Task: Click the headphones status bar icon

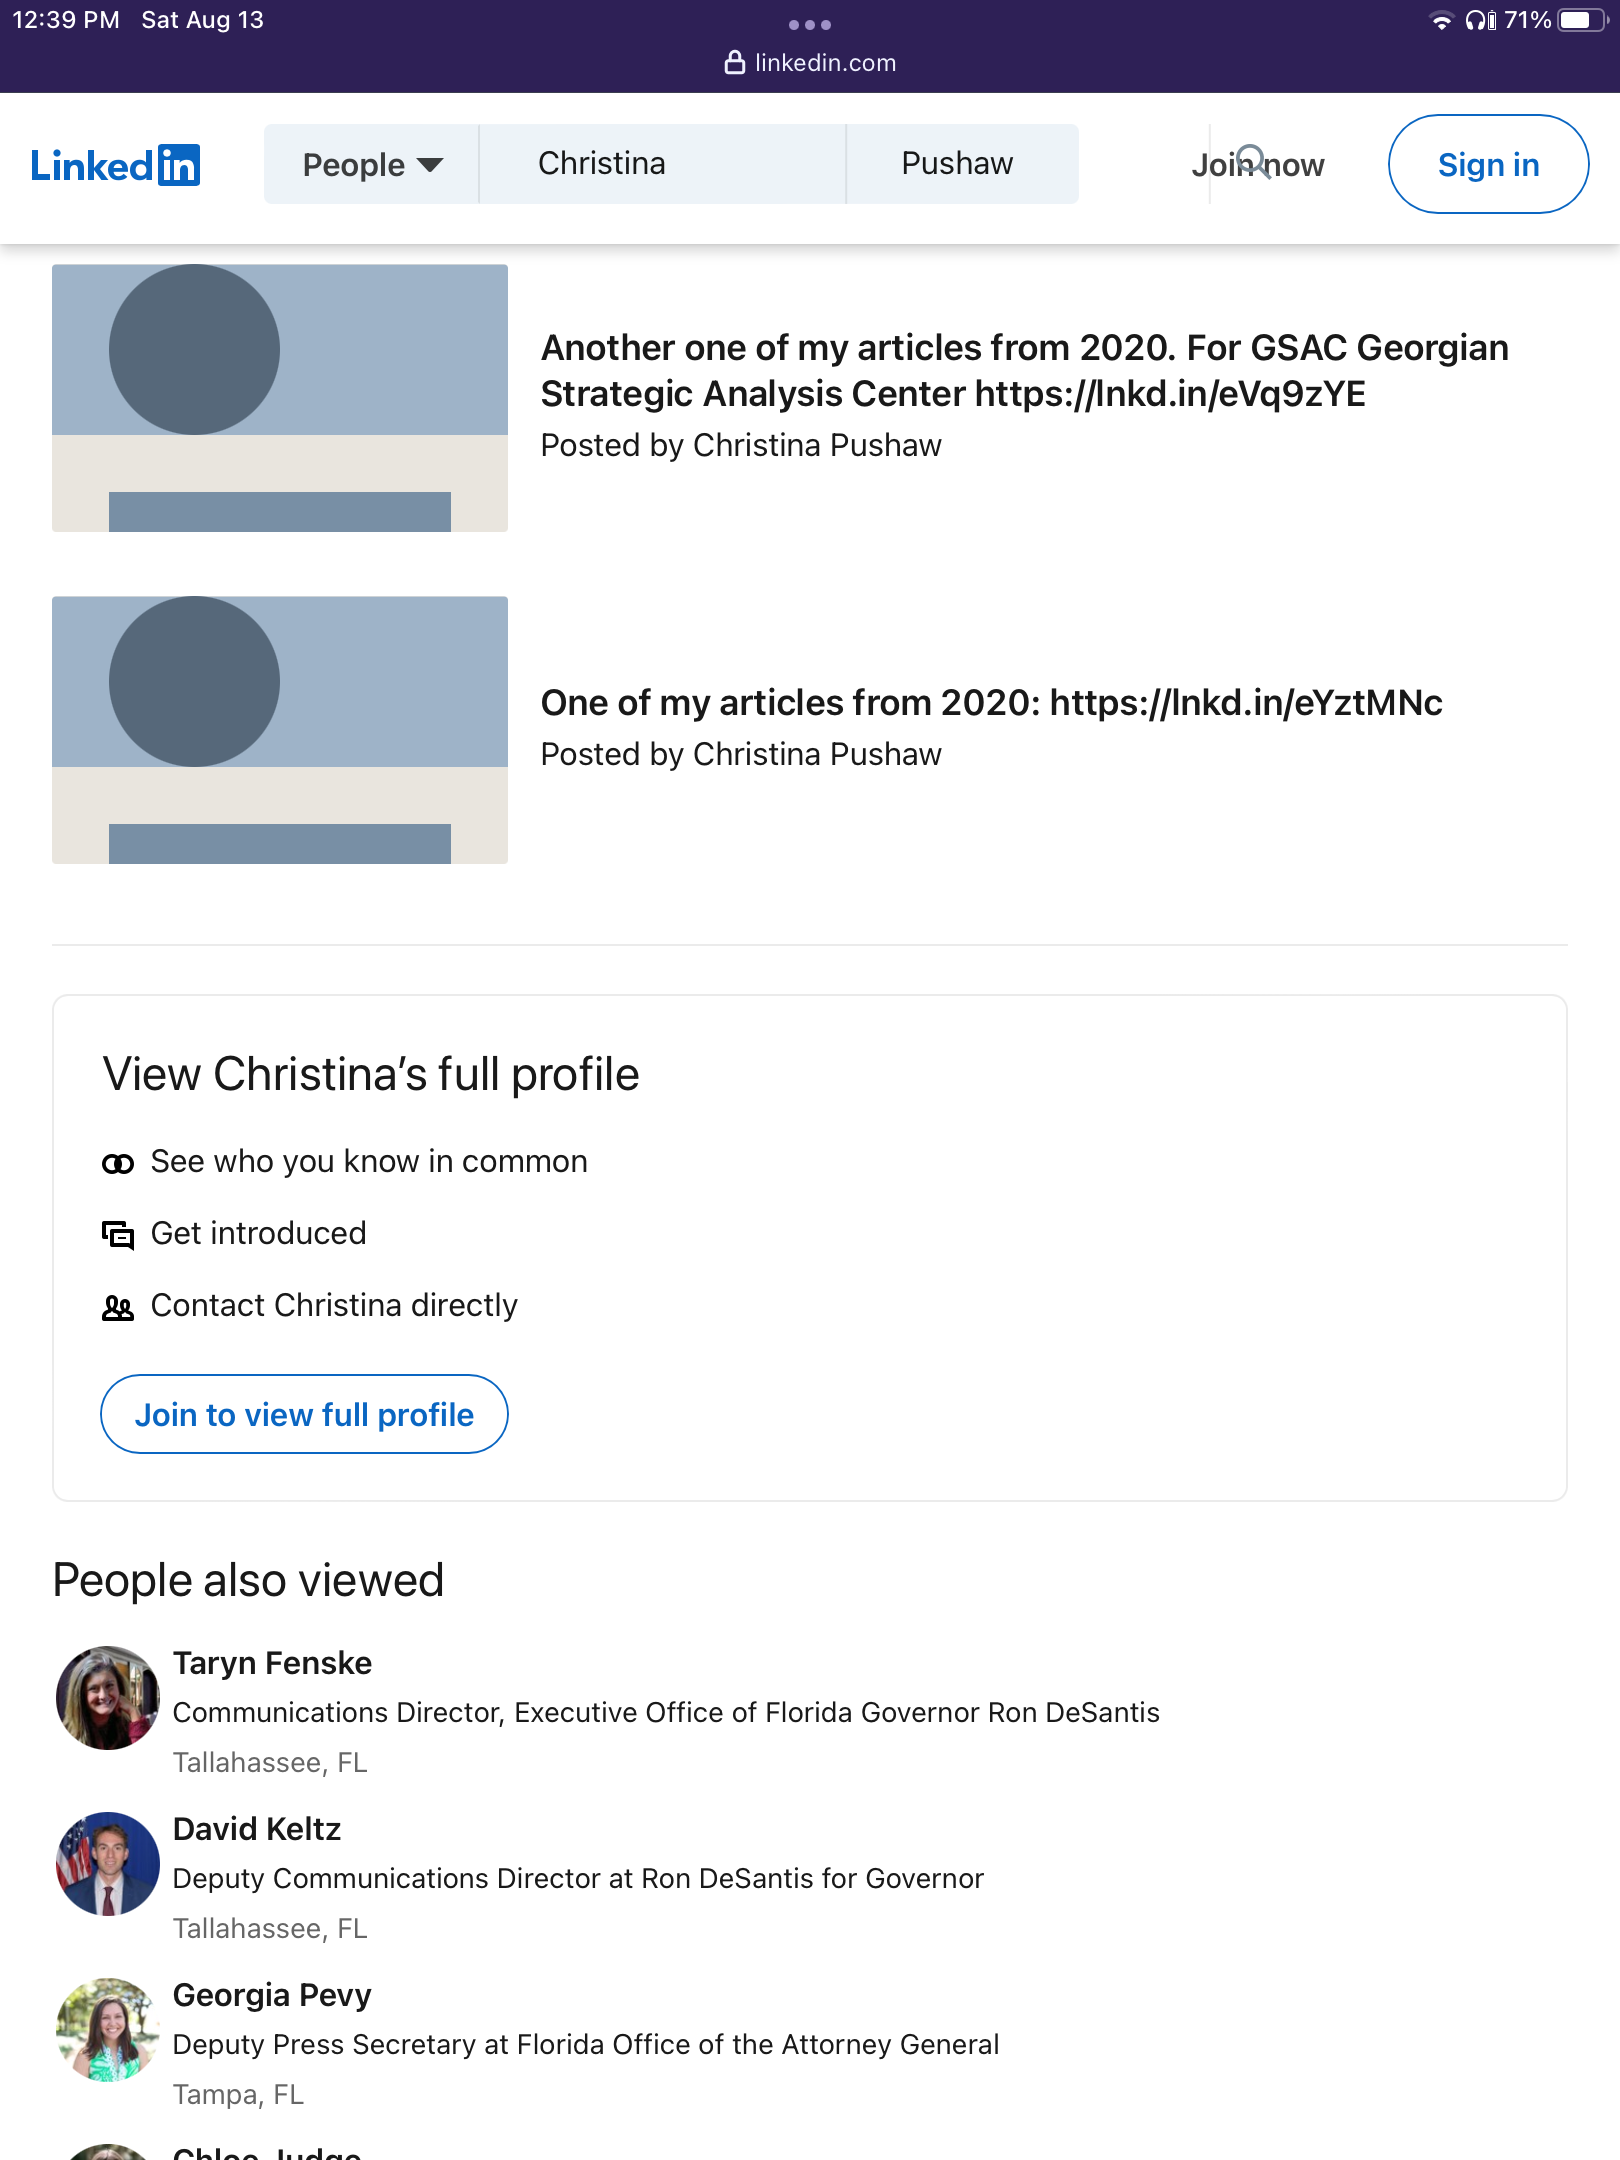Action: coord(1478,18)
